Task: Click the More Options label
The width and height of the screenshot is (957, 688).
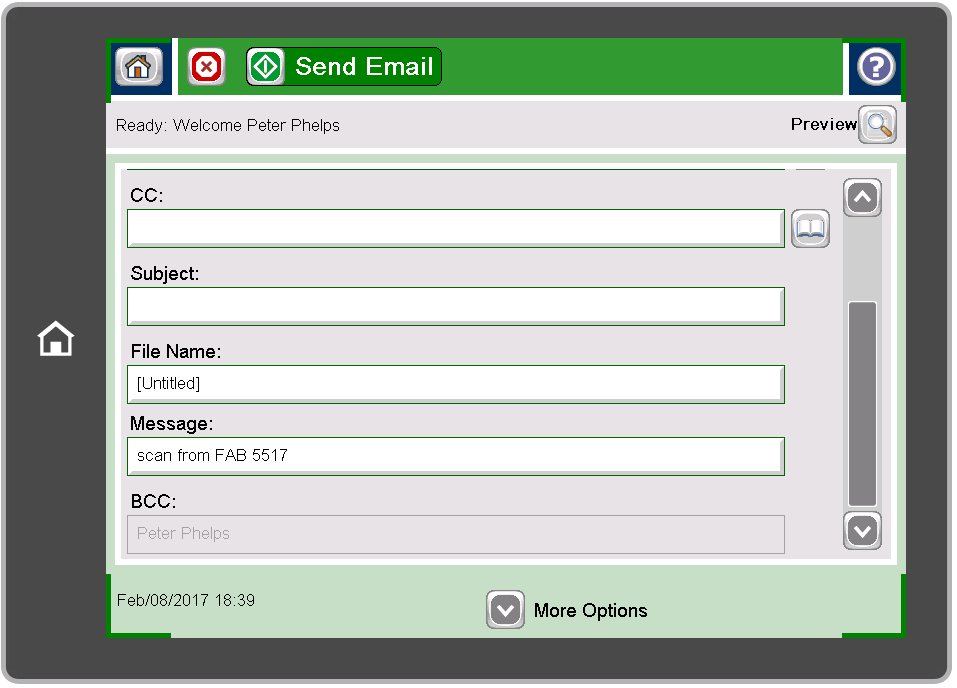Action: 590,610
